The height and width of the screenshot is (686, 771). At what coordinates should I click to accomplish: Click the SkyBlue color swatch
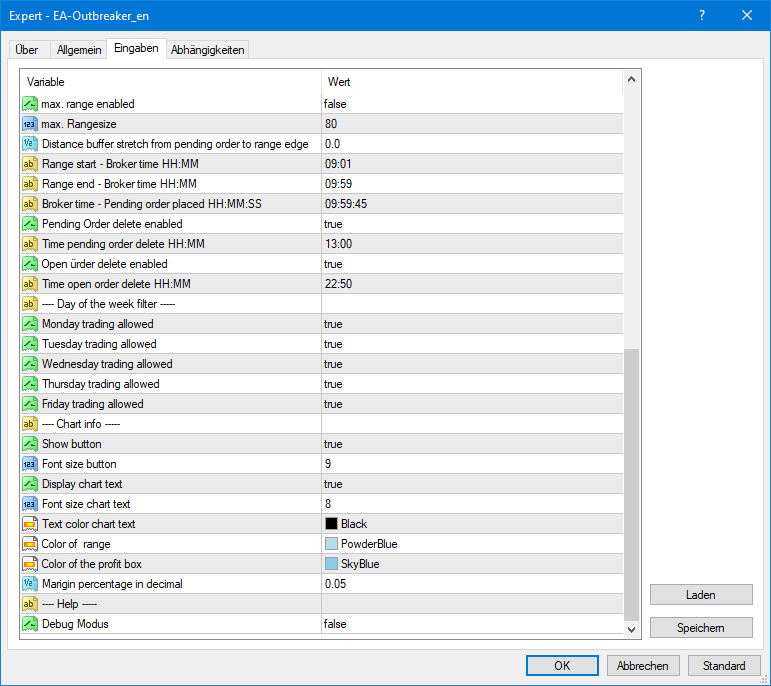[x=331, y=564]
